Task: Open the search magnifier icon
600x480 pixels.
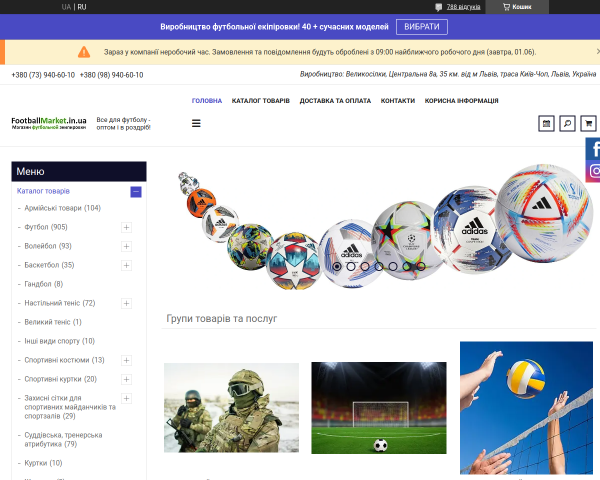Action: pos(567,124)
